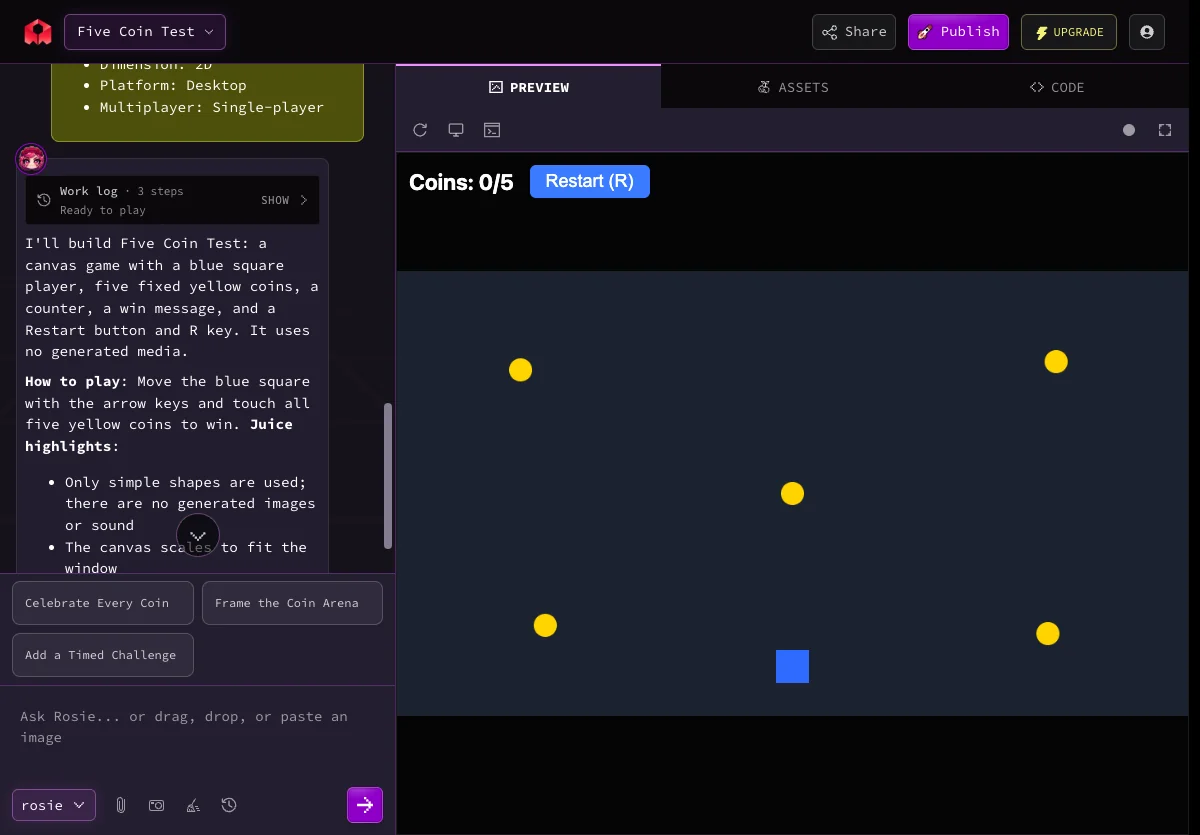Send the message with arrow button
The height and width of the screenshot is (835, 1200).
pos(365,805)
